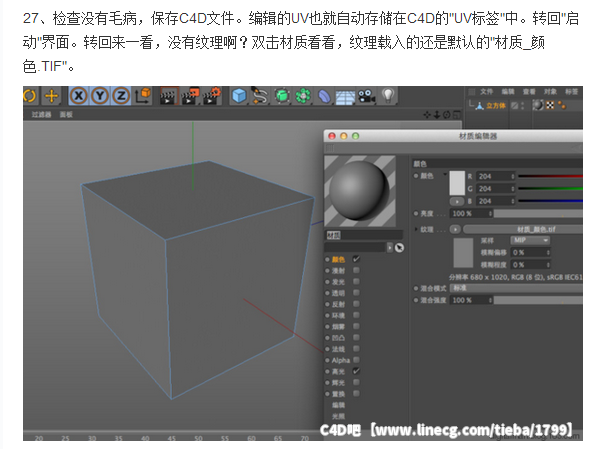
Task: Click the 亮度 brightness slider
Action: click(x=538, y=214)
